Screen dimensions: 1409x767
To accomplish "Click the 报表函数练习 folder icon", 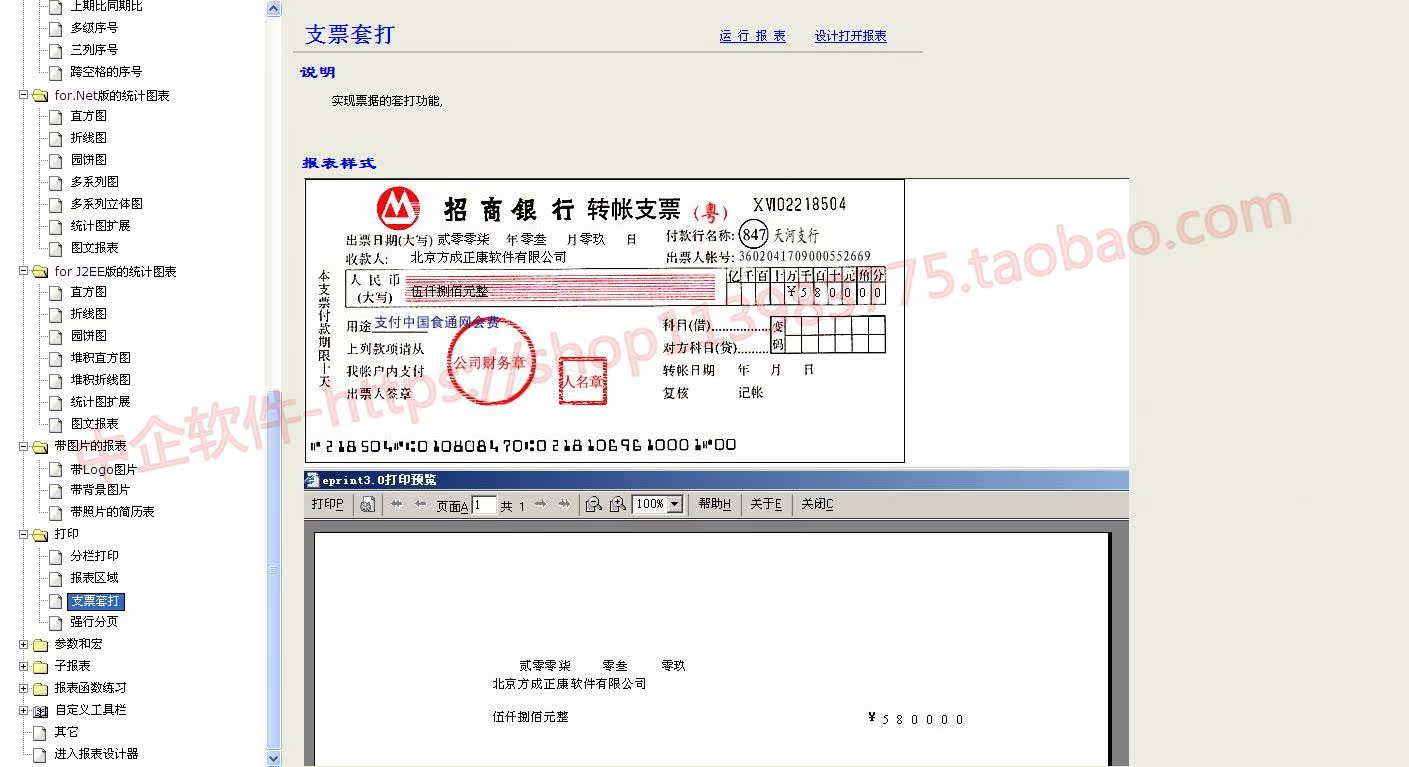I will [40, 689].
